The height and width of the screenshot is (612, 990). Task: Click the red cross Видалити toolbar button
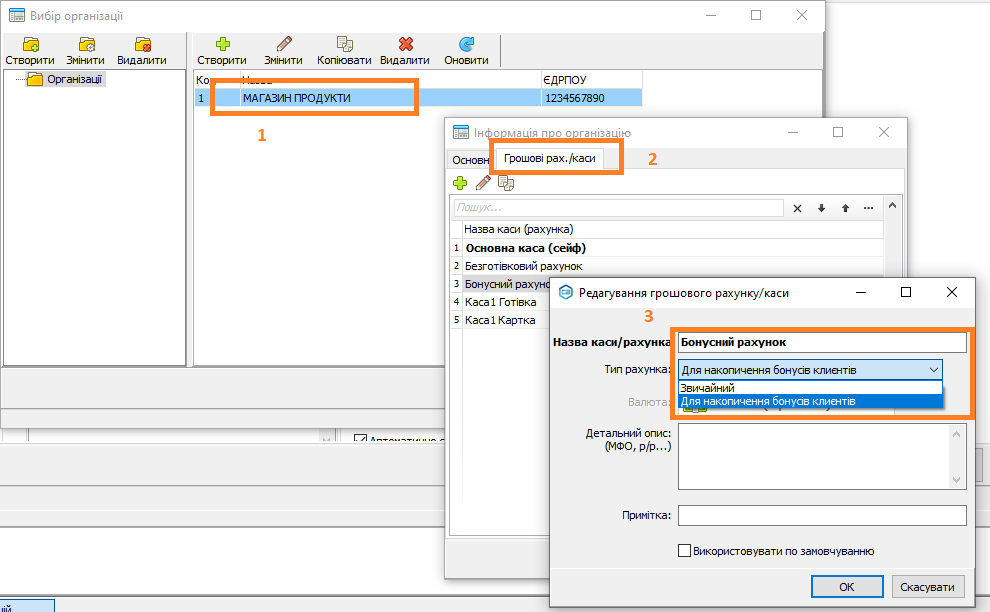[405, 51]
